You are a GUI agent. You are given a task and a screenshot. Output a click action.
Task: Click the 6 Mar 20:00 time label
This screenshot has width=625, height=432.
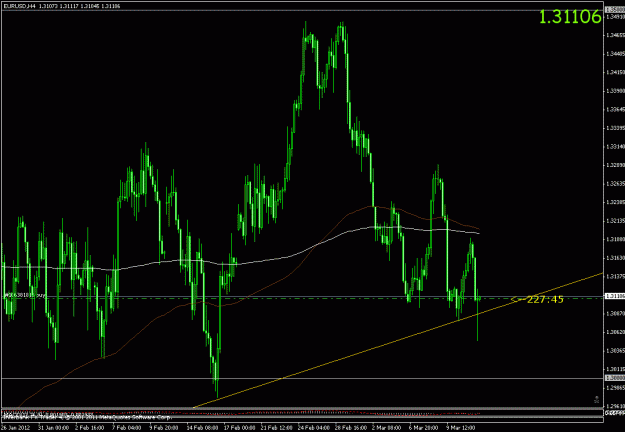[x=424, y=428]
